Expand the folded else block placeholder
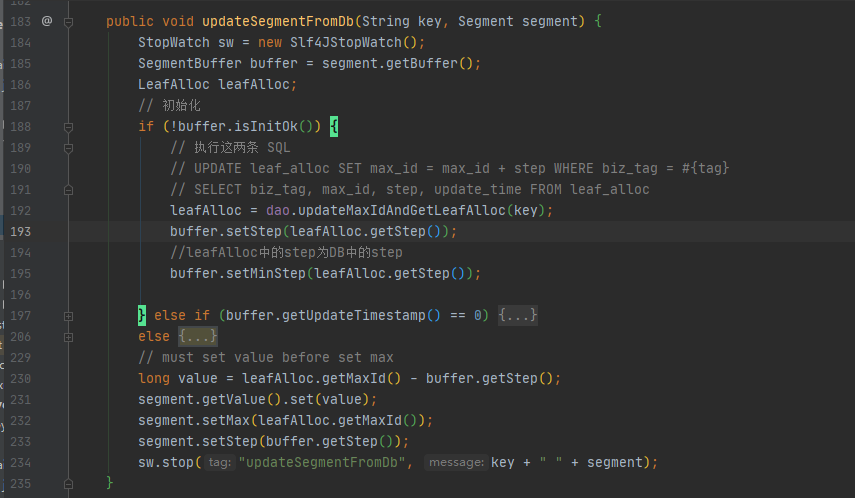 pos(197,337)
